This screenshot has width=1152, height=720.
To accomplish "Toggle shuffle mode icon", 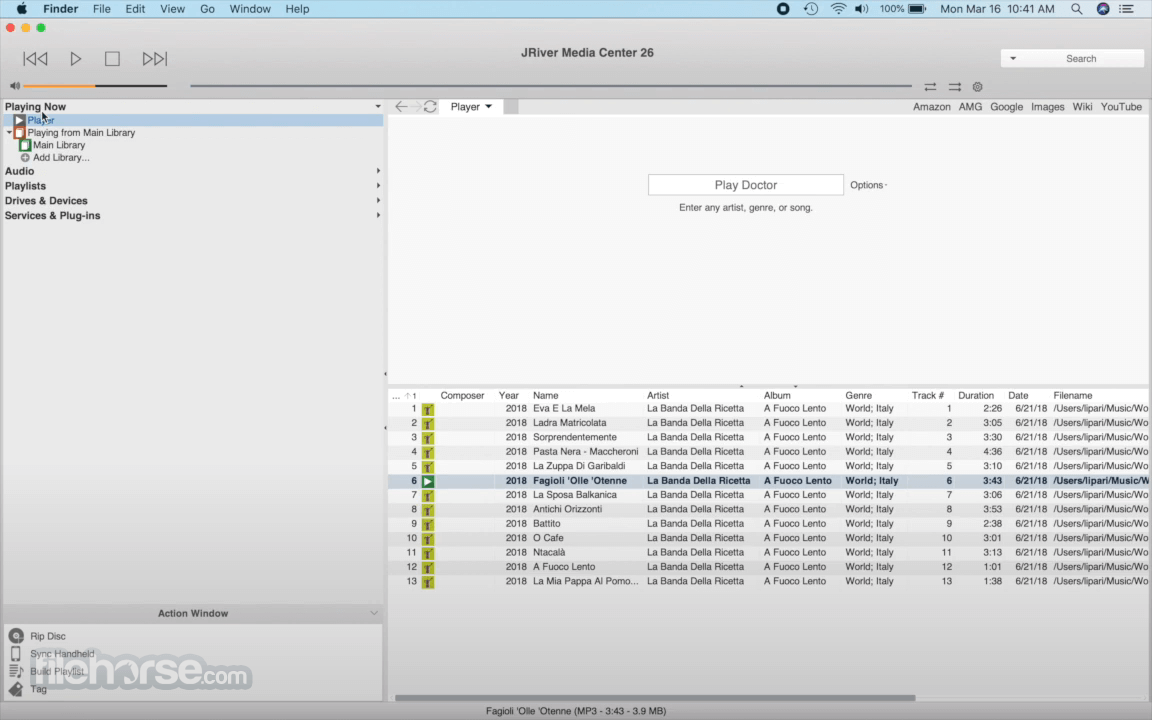I will tap(954, 87).
